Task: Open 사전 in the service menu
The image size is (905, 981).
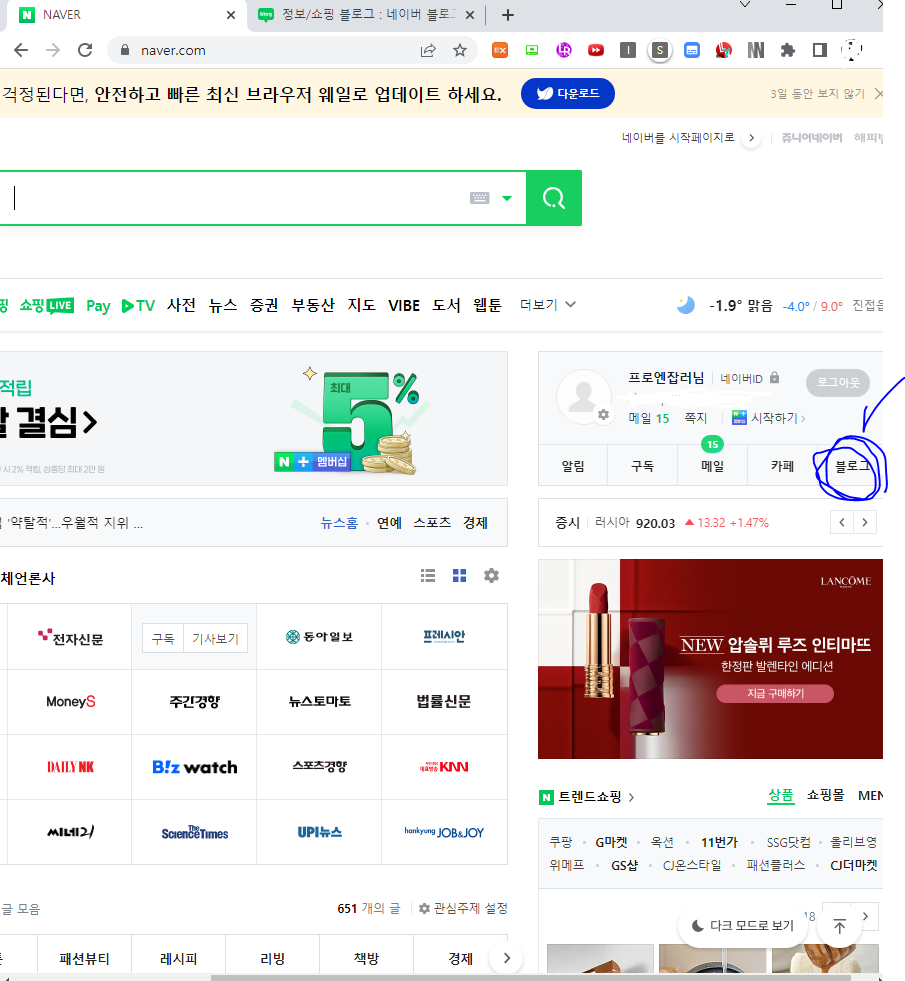Action: point(181,305)
